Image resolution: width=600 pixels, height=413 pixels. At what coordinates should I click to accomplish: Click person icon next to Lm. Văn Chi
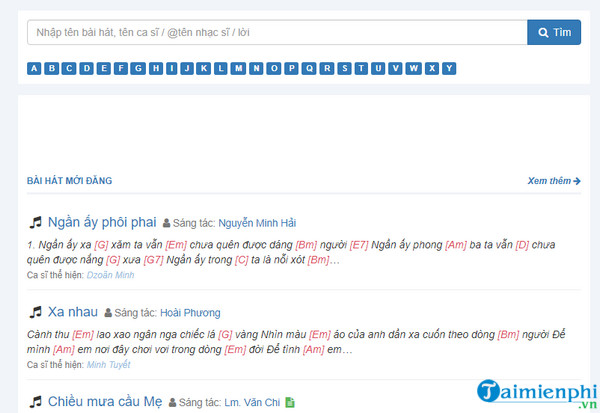point(173,403)
